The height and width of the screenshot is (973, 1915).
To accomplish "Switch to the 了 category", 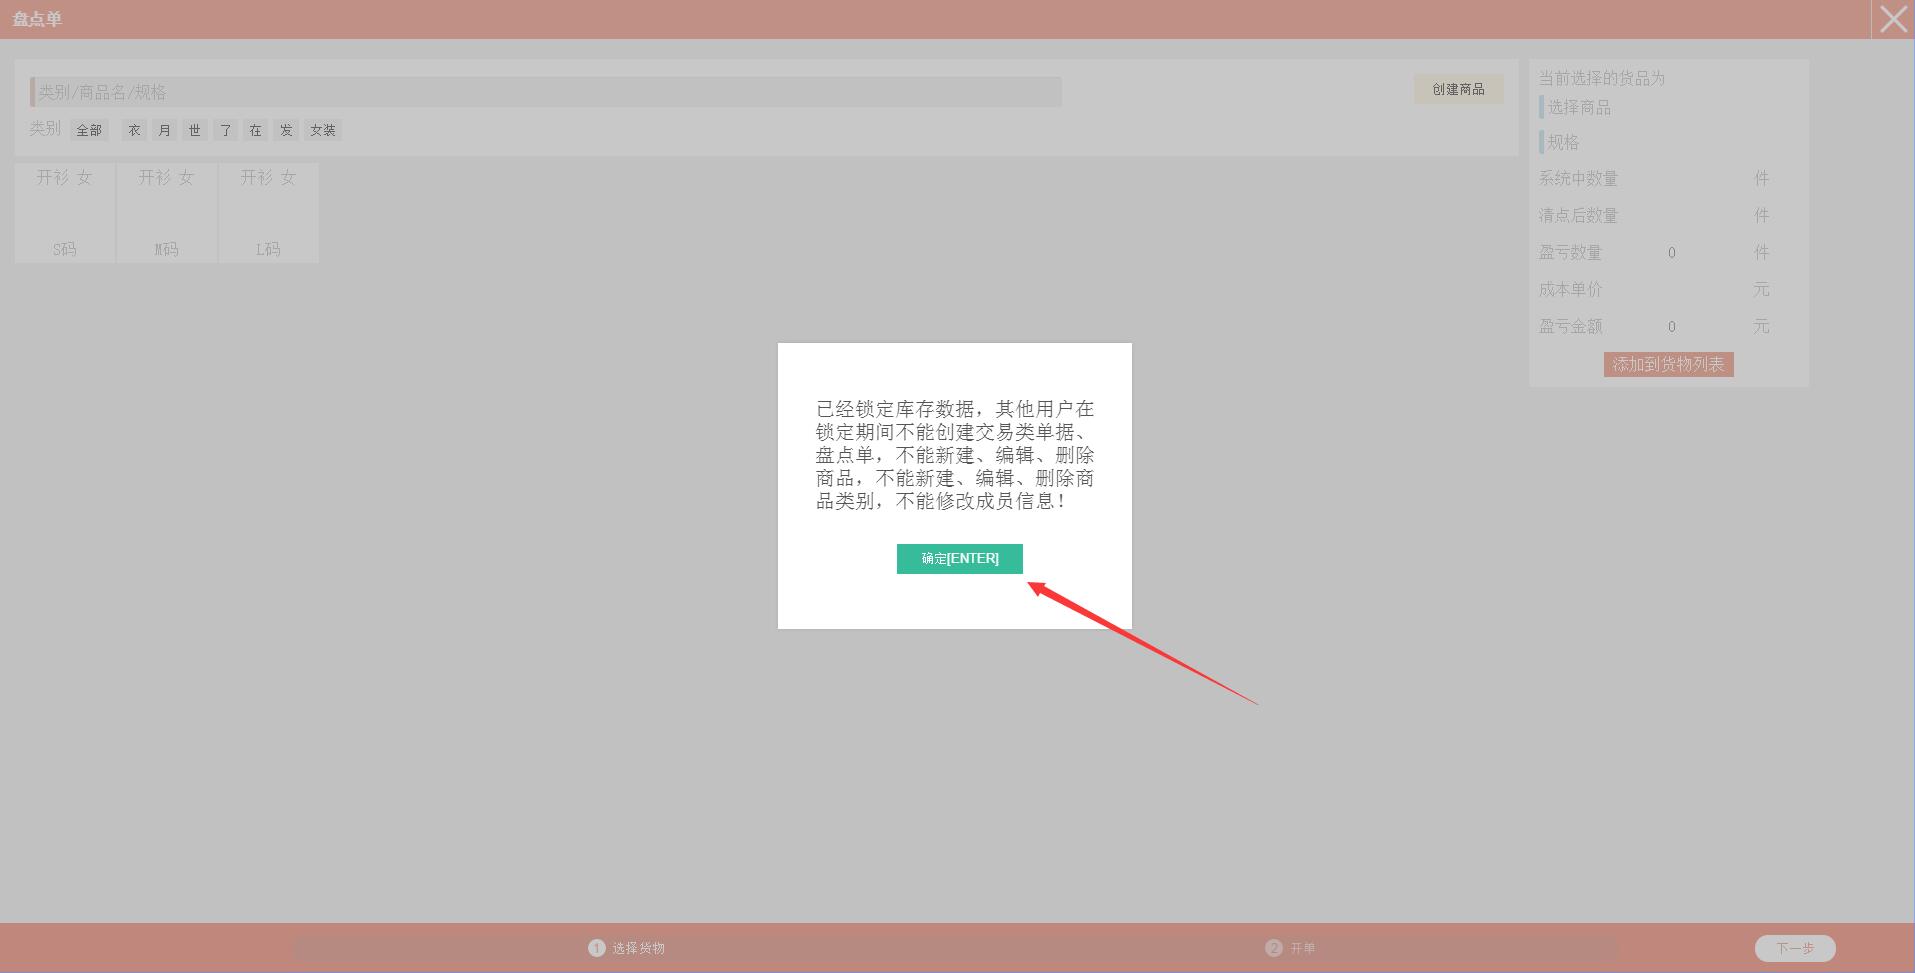I will (x=226, y=130).
